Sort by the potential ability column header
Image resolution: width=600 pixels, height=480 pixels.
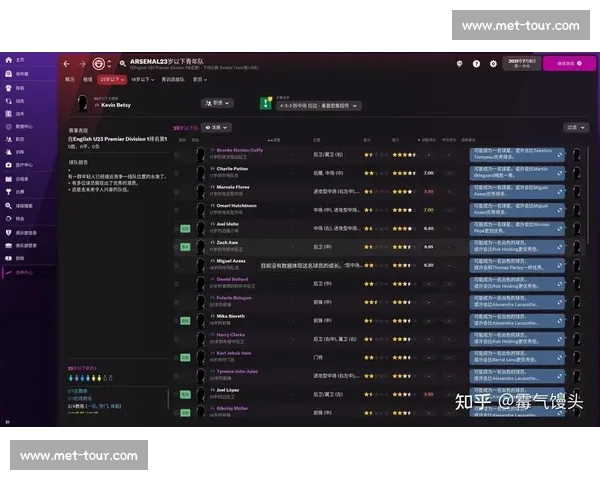tap(396, 140)
